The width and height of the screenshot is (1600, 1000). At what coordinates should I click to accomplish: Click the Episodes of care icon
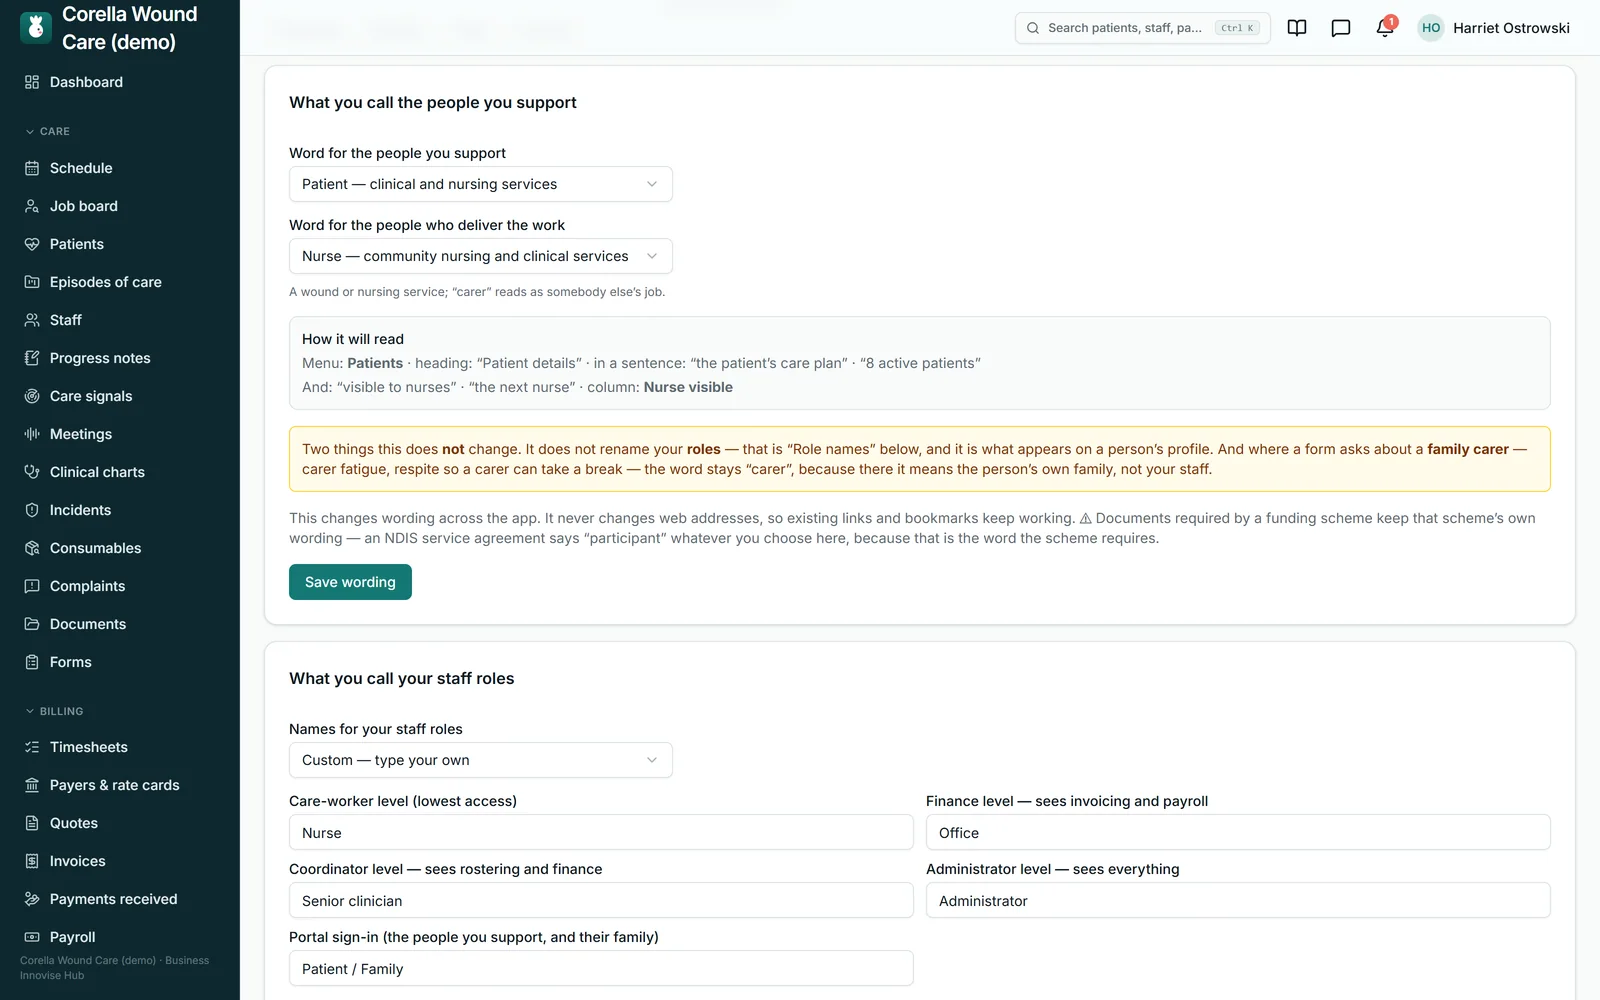click(x=32, y=282)
